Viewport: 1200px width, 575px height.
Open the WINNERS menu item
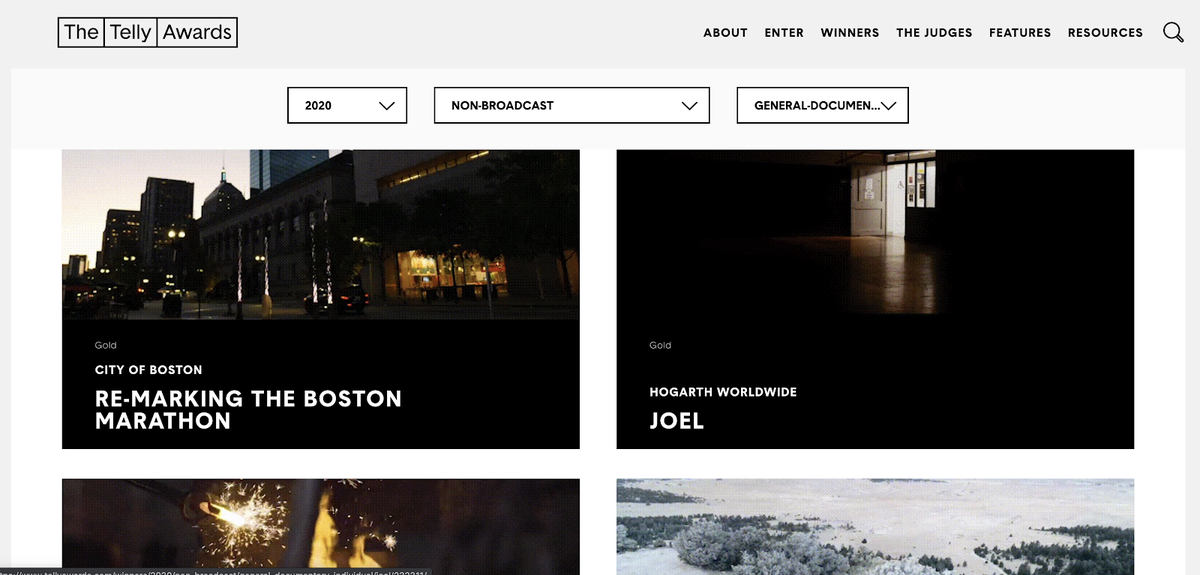[850, 33]
